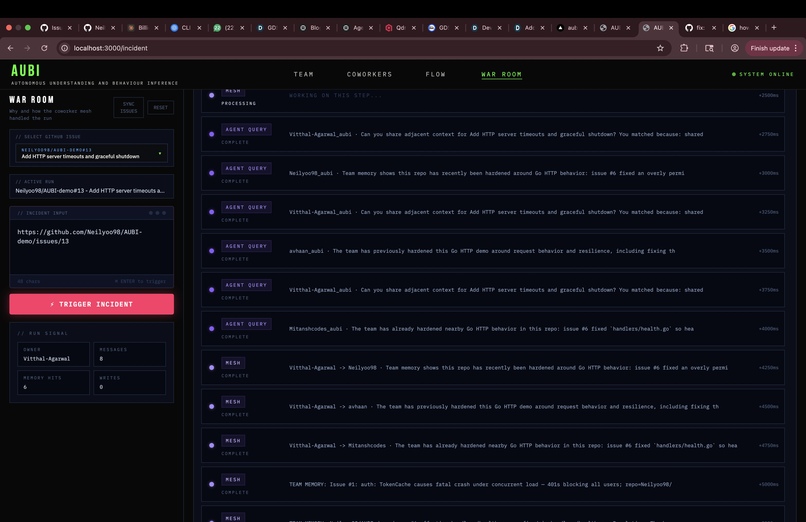Select the avhaan_aubi agent query row
806x522 pixels.
493,251
